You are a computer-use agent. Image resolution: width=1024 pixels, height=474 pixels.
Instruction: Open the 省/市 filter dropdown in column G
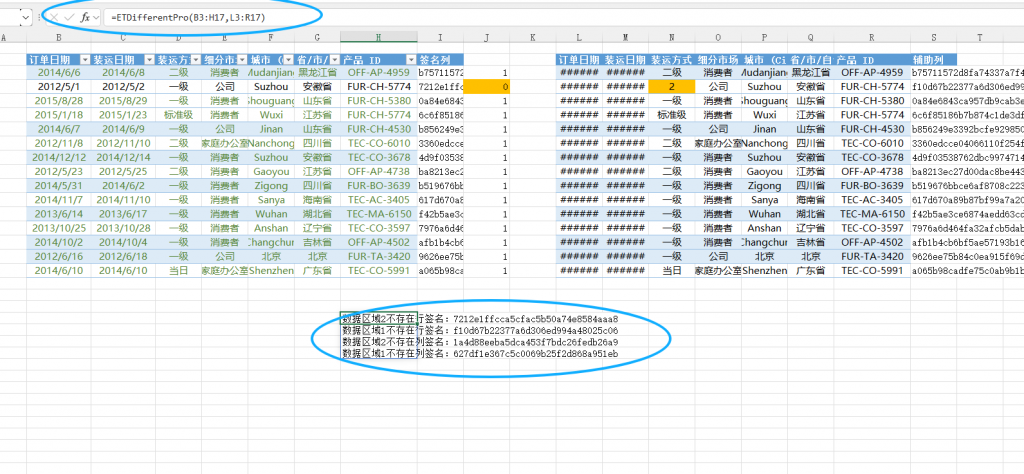pos(334,59)
